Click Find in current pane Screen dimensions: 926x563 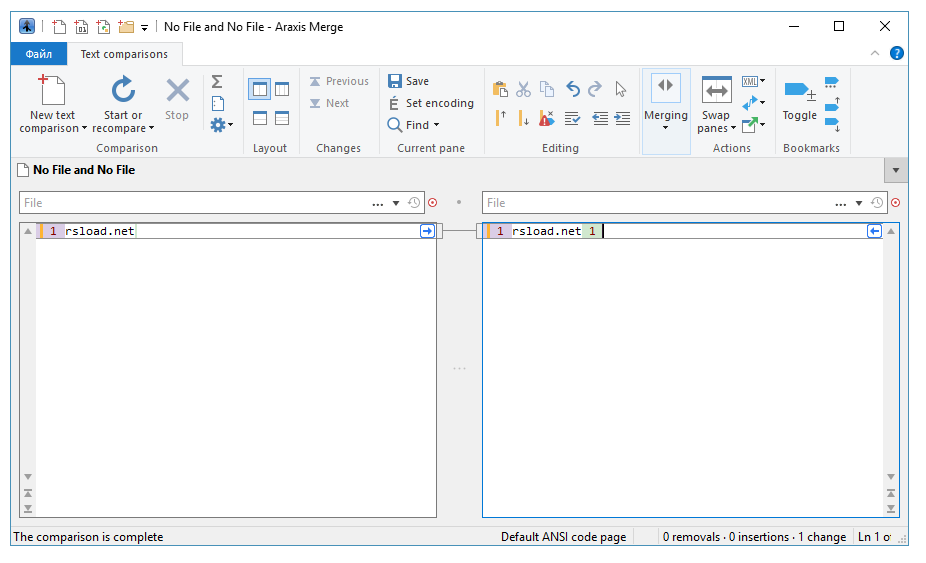click(x=409, y=125)
